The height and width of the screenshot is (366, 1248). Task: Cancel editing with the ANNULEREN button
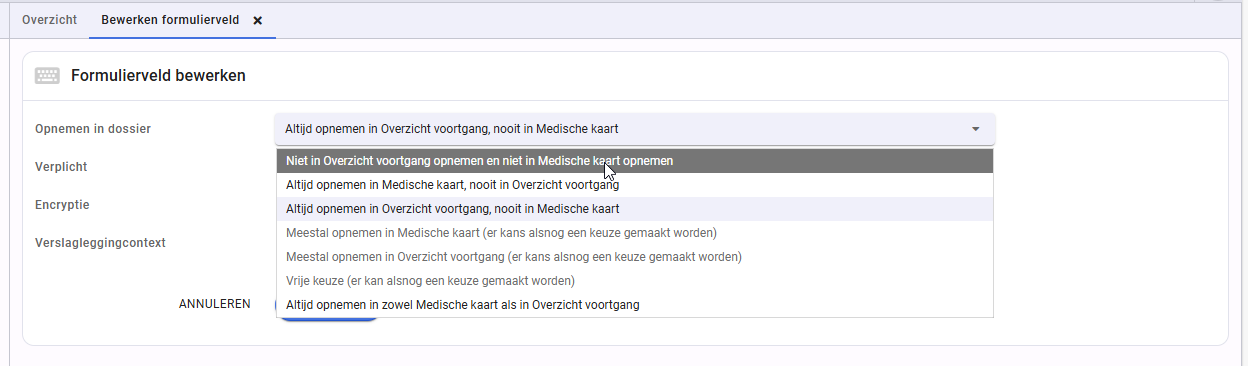pyautogui.click(x=215, y=304)
